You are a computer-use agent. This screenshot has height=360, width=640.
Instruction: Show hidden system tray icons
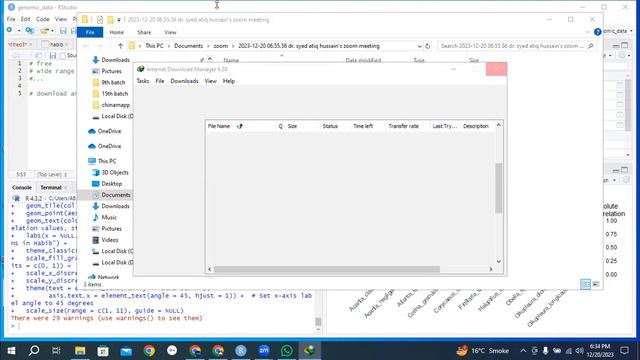tap(523, 350)
